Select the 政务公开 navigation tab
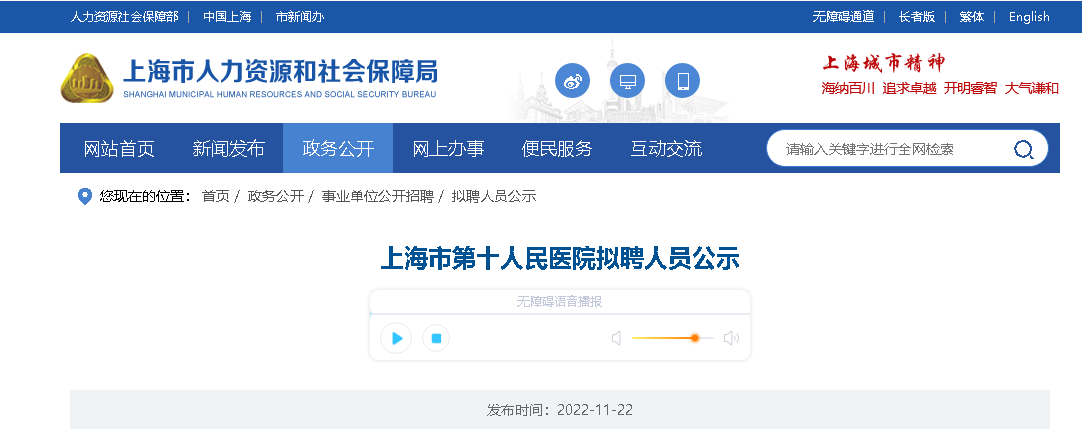This screenshot has height=446, width=1082. tap(338, 149)
